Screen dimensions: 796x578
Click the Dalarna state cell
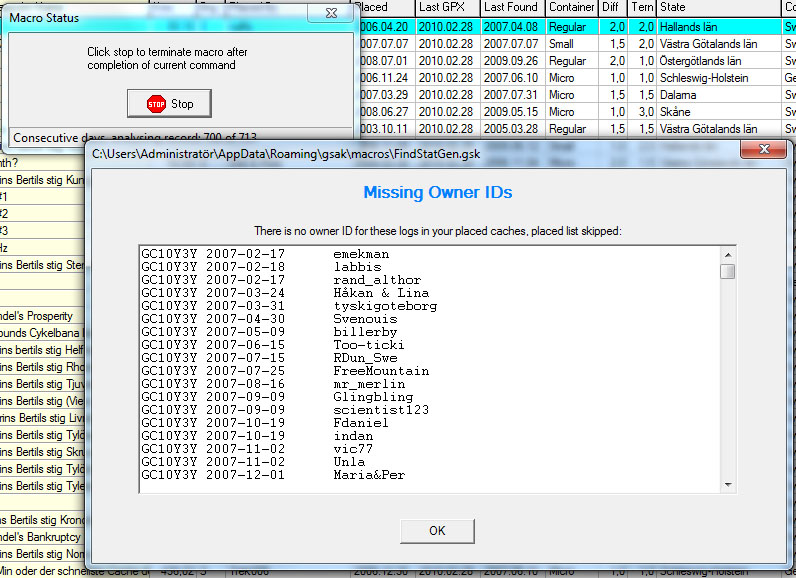click(680, 95)
